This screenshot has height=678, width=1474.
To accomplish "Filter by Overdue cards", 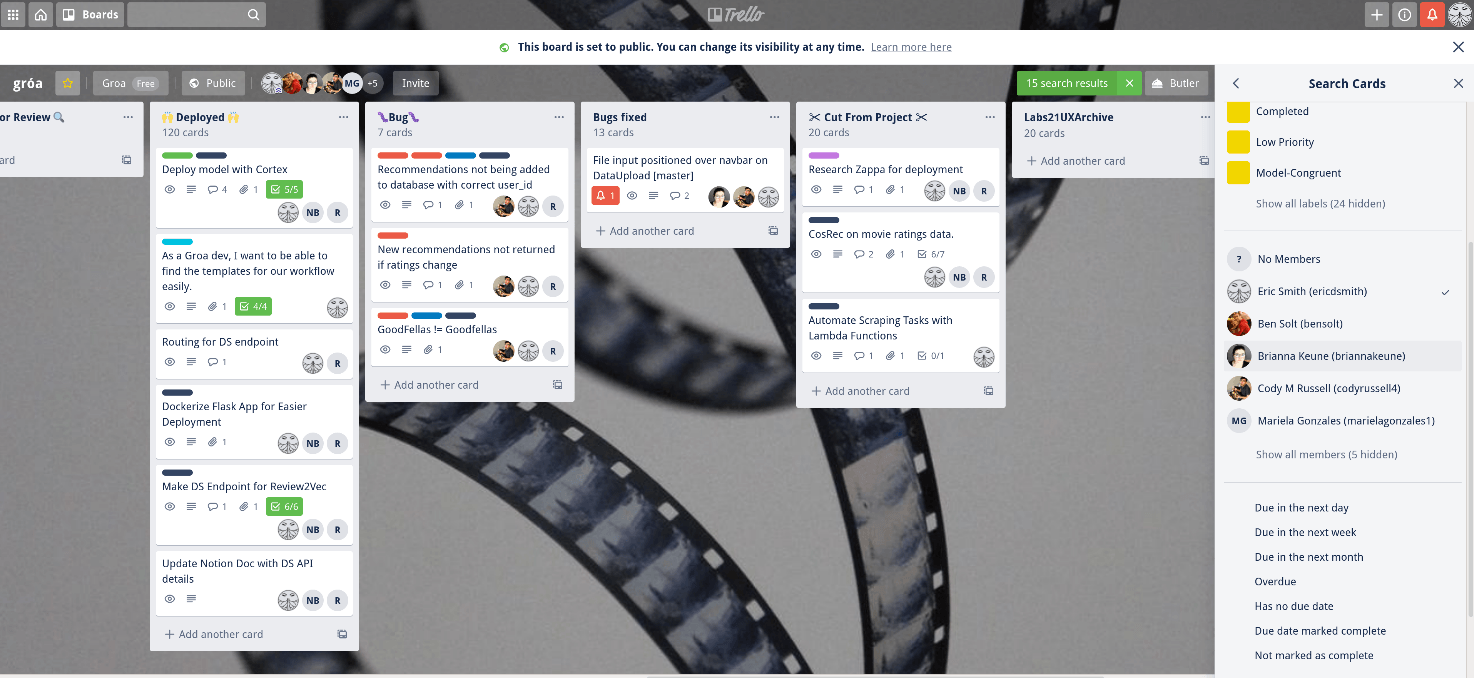I will click(1275, 582).
